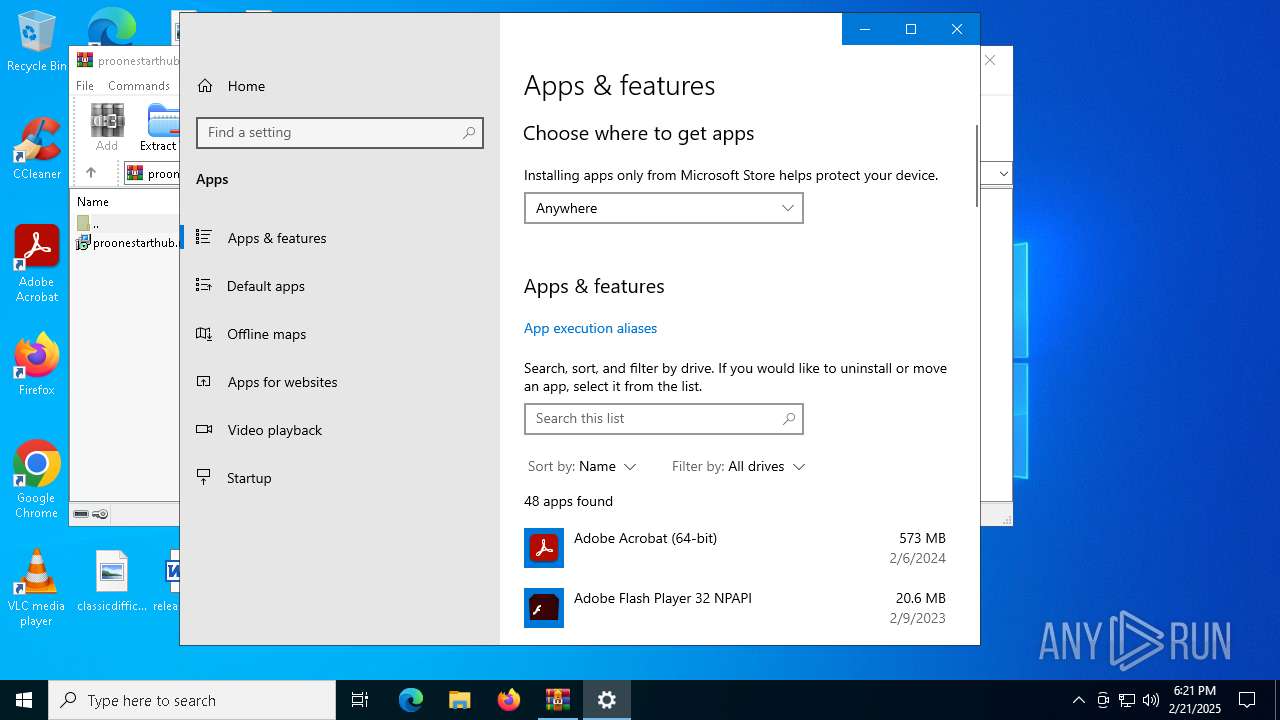Open File menu in WinRAR window
The height and width of the screenshot is (720, 1280).
(x=85, y=86)
